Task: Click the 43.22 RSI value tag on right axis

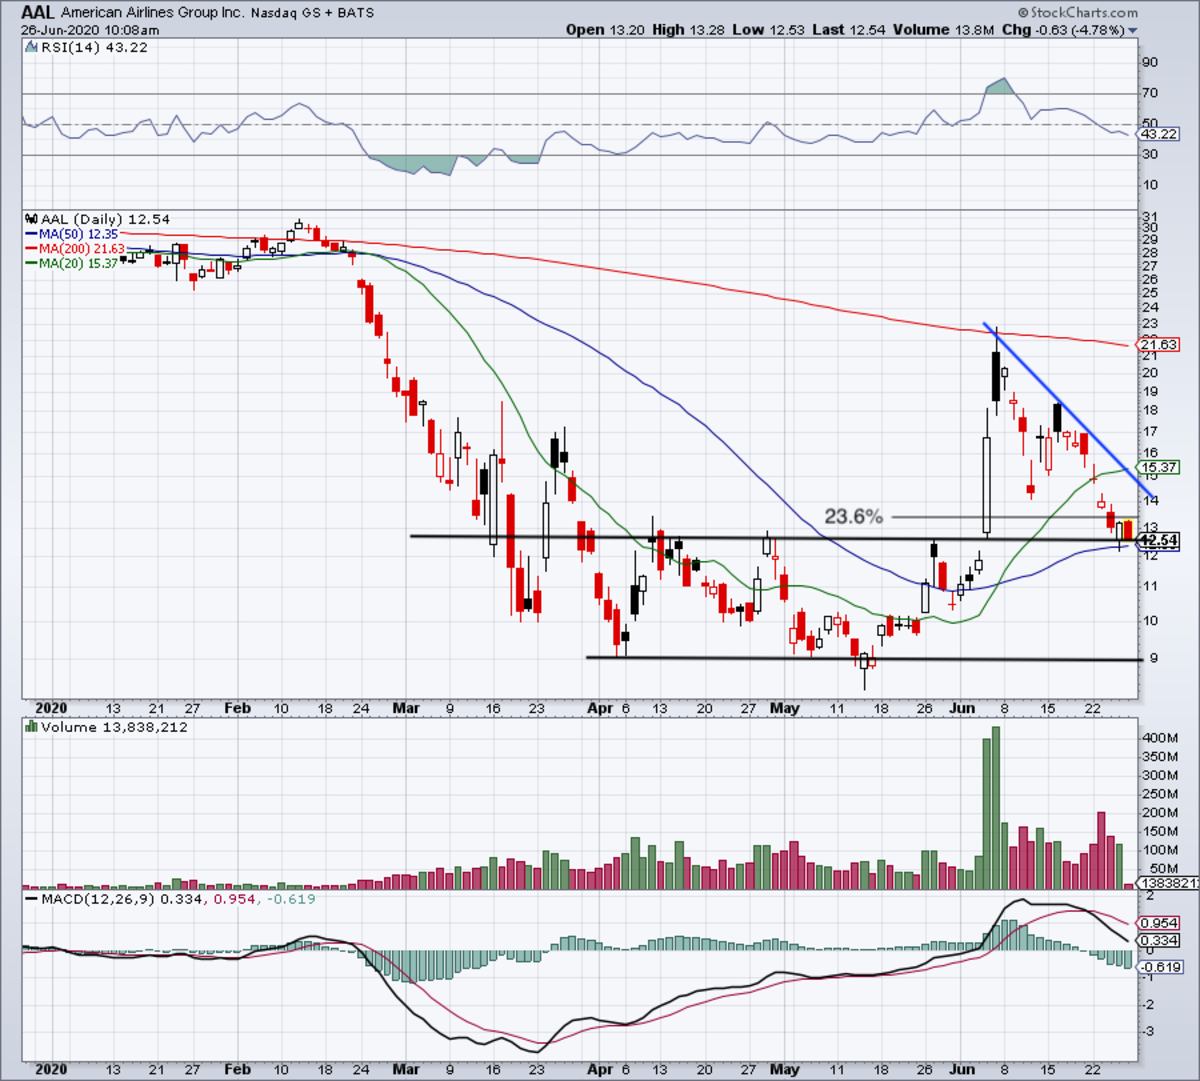Action: pos(1158,134)
